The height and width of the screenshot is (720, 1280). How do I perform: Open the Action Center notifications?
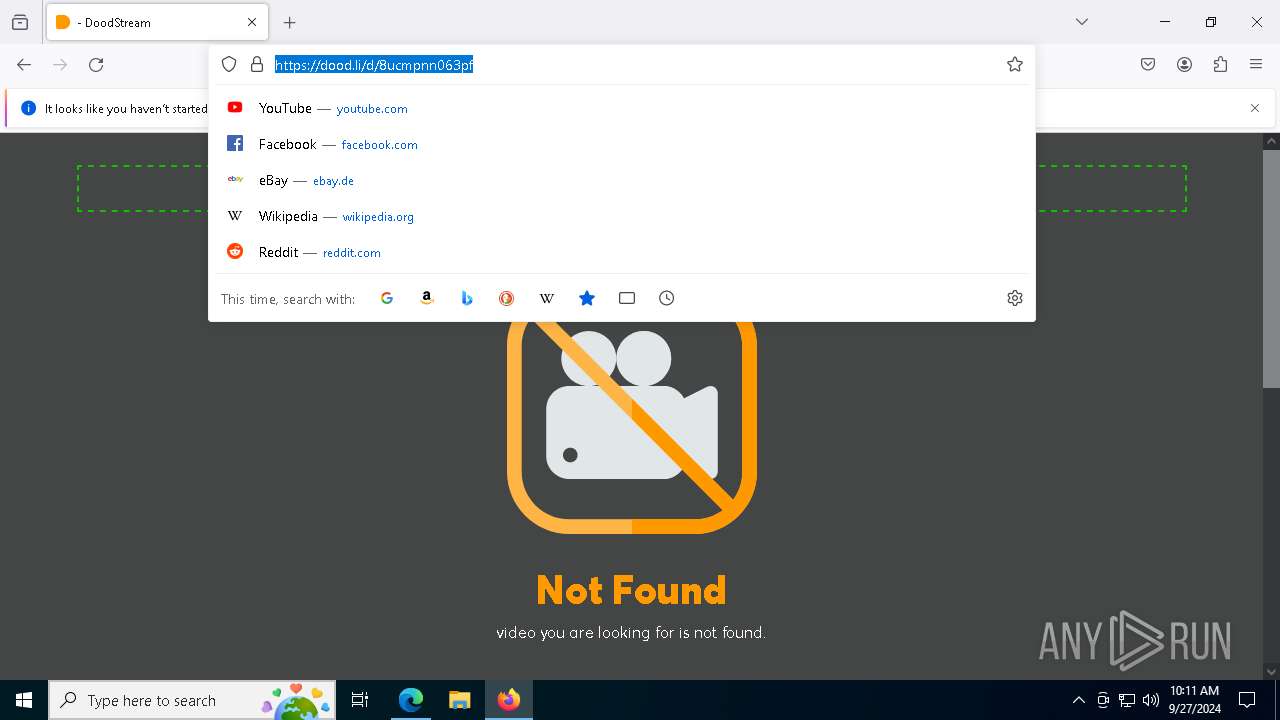click(1248, 700)
